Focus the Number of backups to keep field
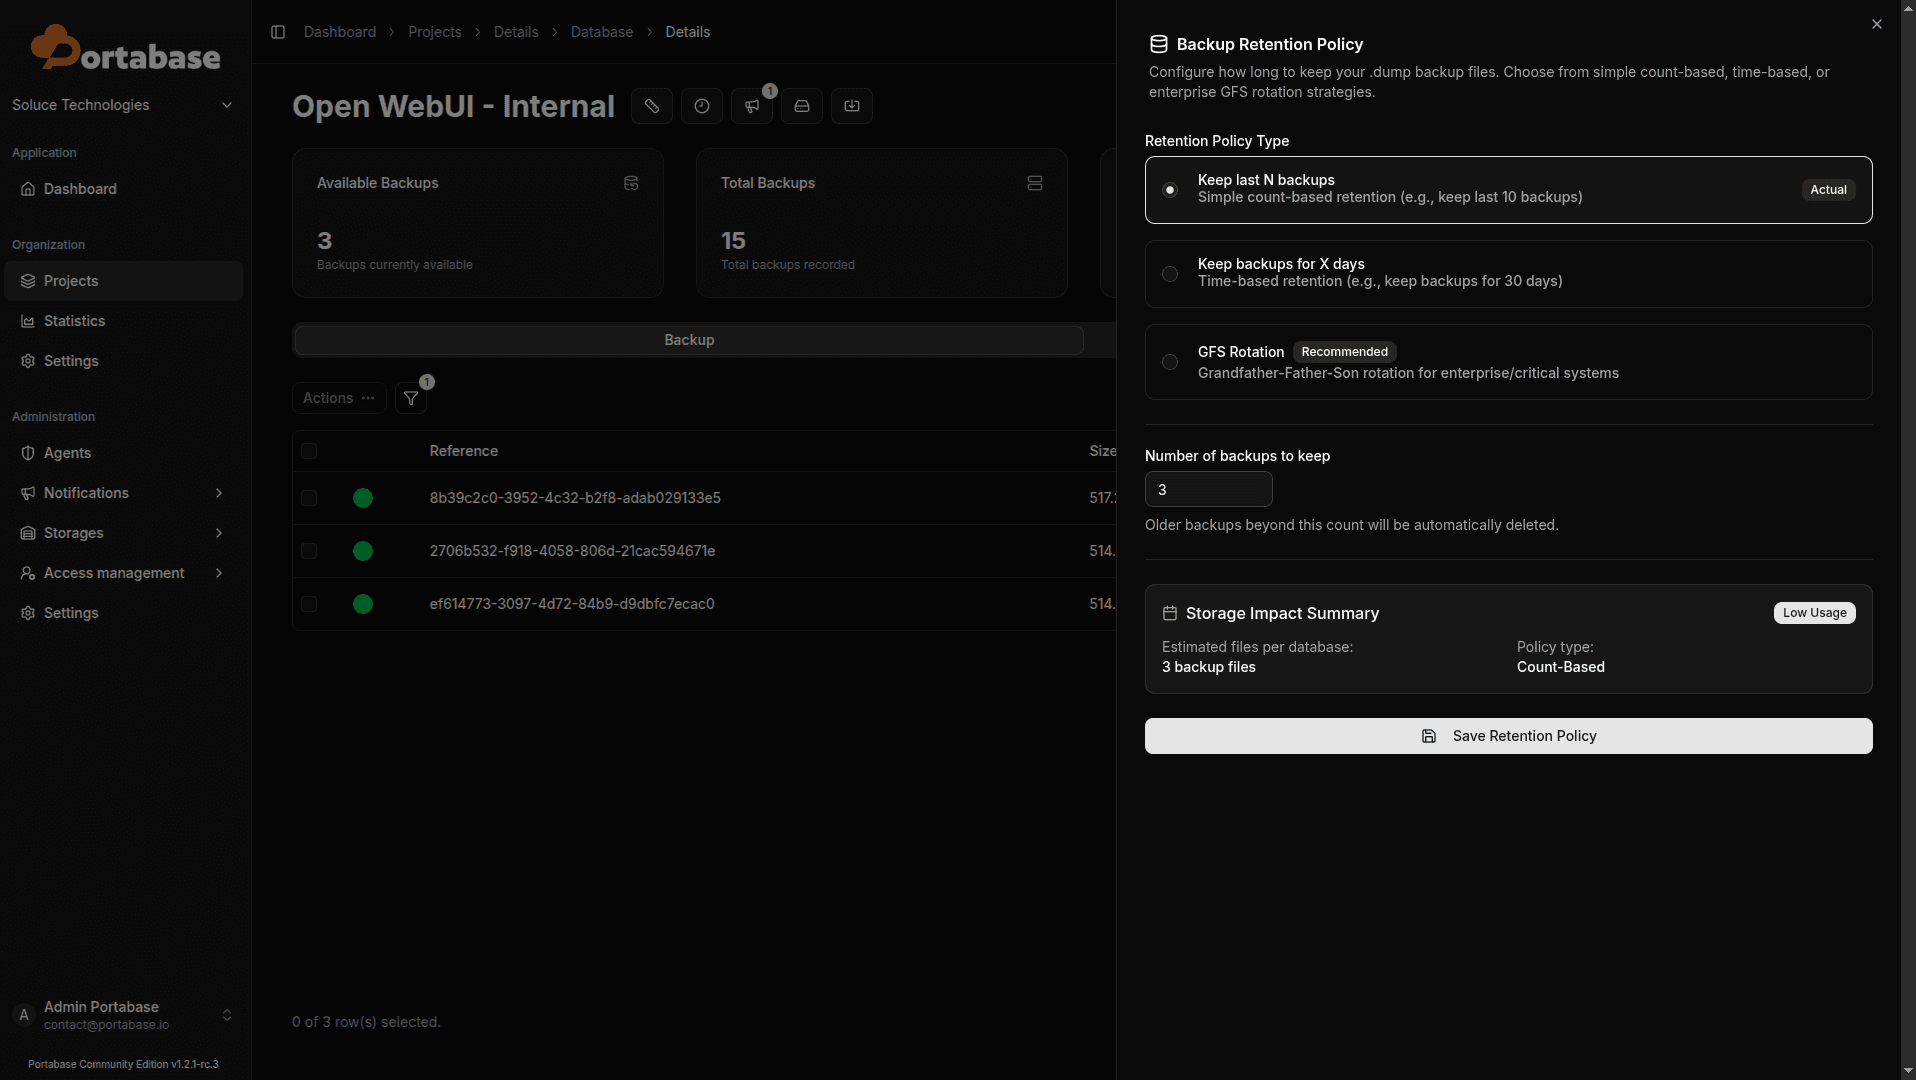The image size is (1916, 1080). [x=1208, y=490]
